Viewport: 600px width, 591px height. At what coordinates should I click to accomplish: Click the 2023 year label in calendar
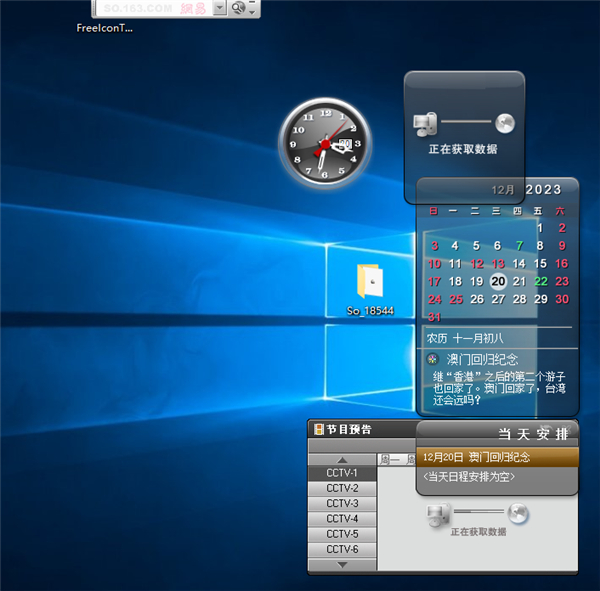(x=543, y=190)
